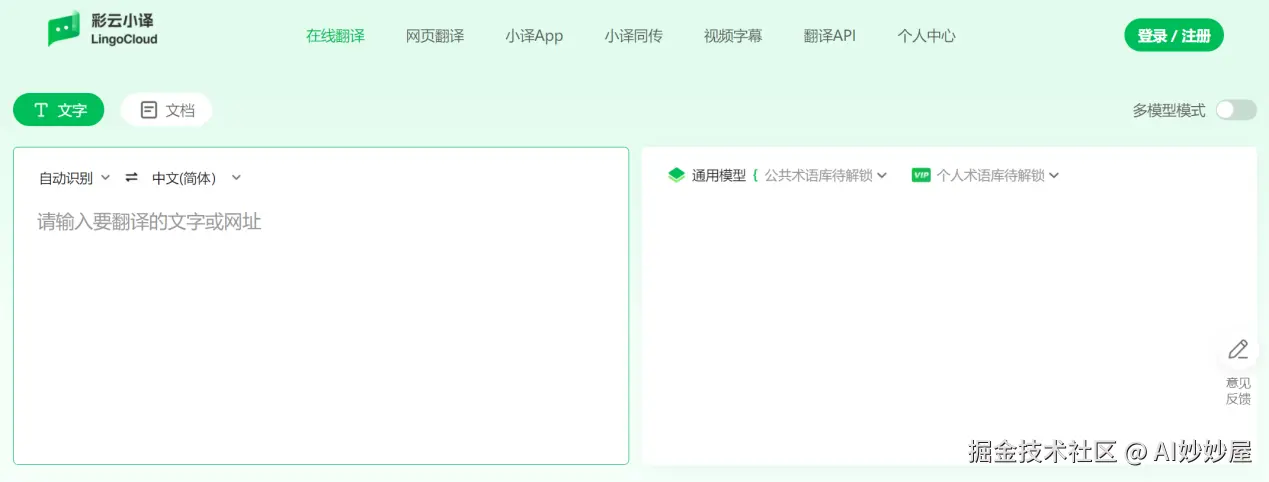Open the 小译同传 nav item
1269x482 pixels.
pyautogui.click(x=633, y=36)
